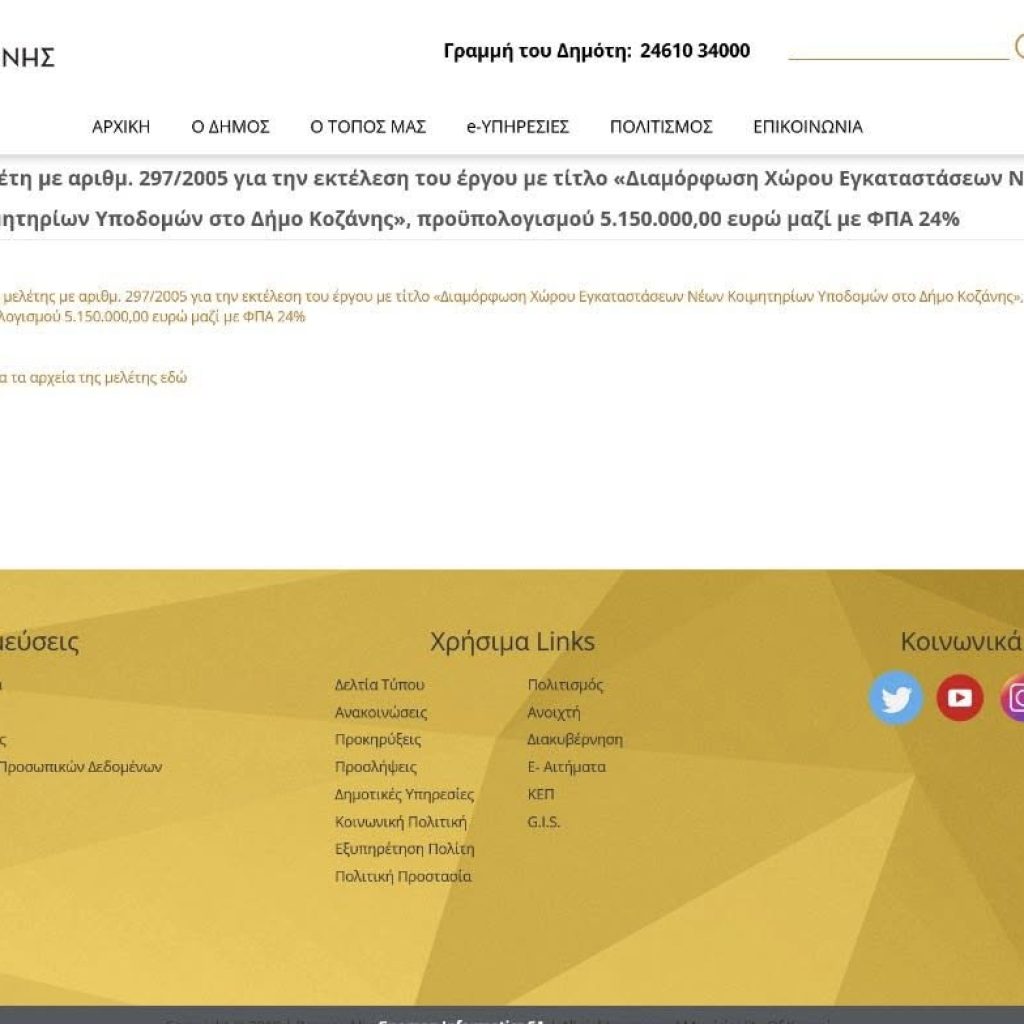Viewport: 1024px width, 1024px height.
Task: Open the G.I.S. footer link
Action: pyautogui.click(x=543, y=822)
